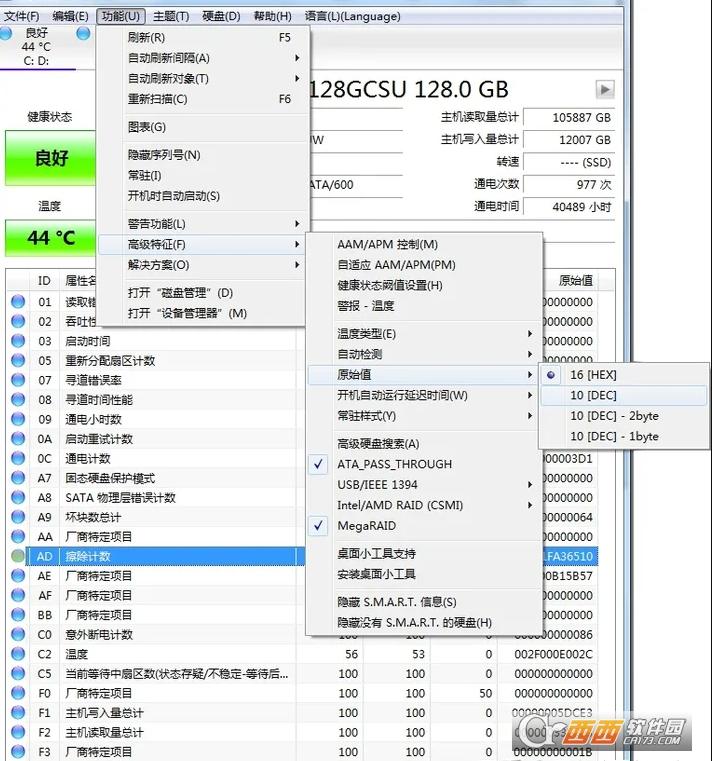Choose 隐藏没有 S.M.A.R.T. 的硬盘(H) entry
This screenshot has height=761, width=712.
[x=424, y=623]
